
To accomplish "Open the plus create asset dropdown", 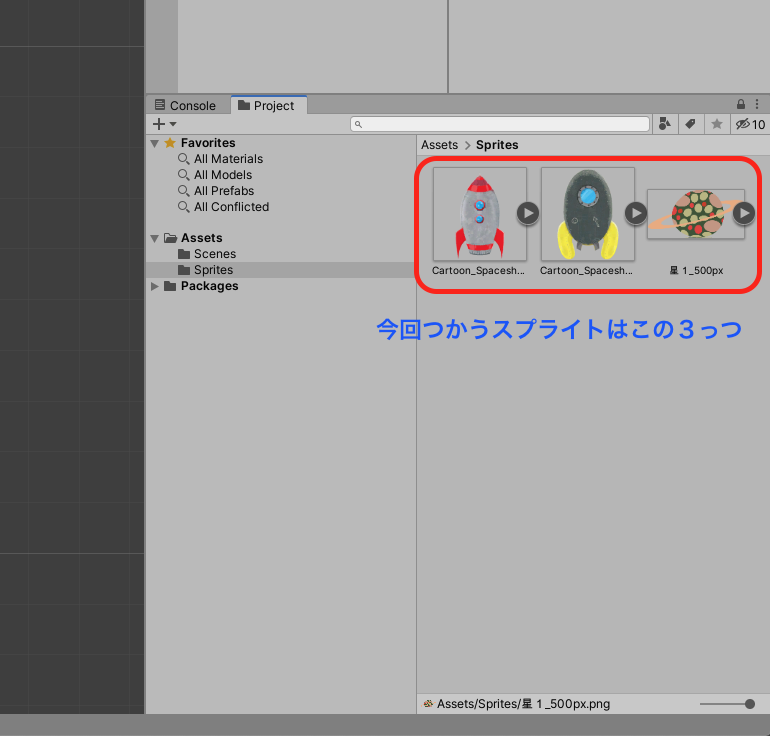I will point(164,124).
